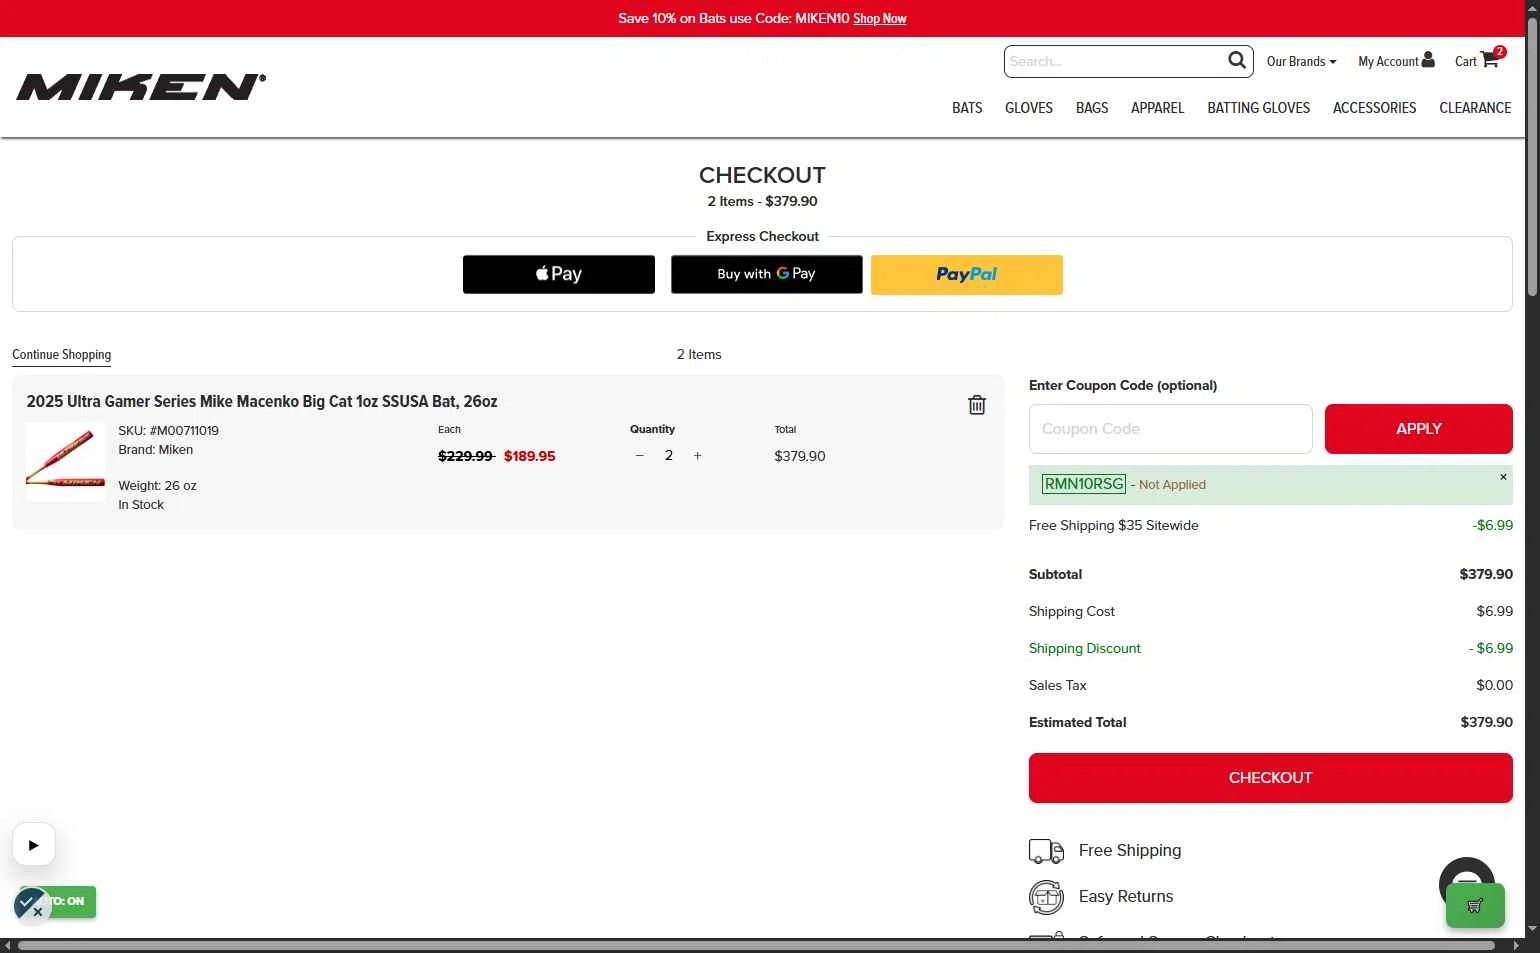This screenshot has width=1540, height=953.
Task: Pay with Apple Pay button
Action: (x=559, y=274)
